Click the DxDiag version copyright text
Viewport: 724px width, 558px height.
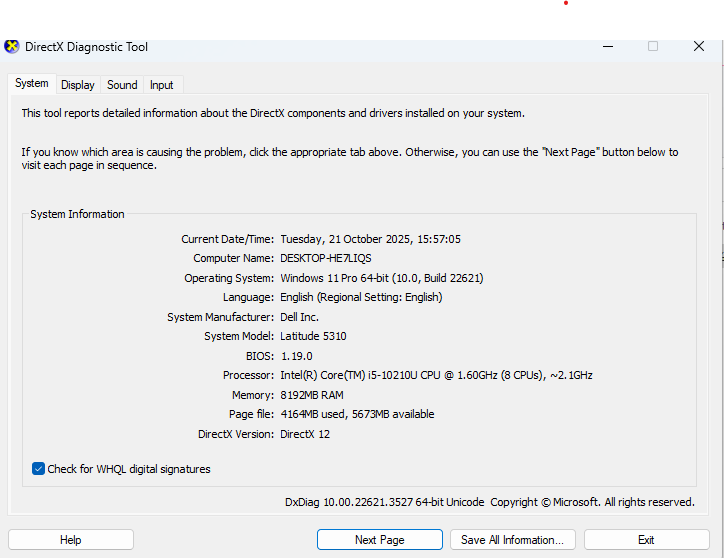point(489,502)
